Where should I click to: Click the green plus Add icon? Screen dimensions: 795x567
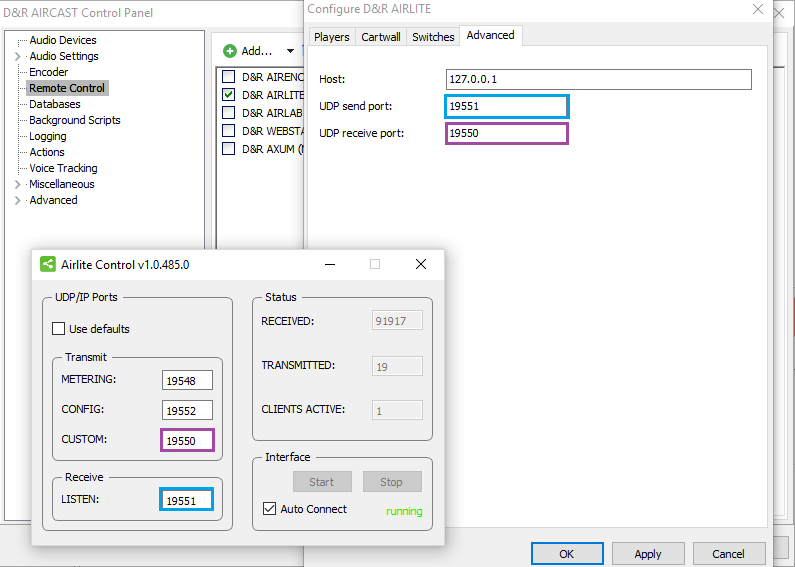click(229, 51)
